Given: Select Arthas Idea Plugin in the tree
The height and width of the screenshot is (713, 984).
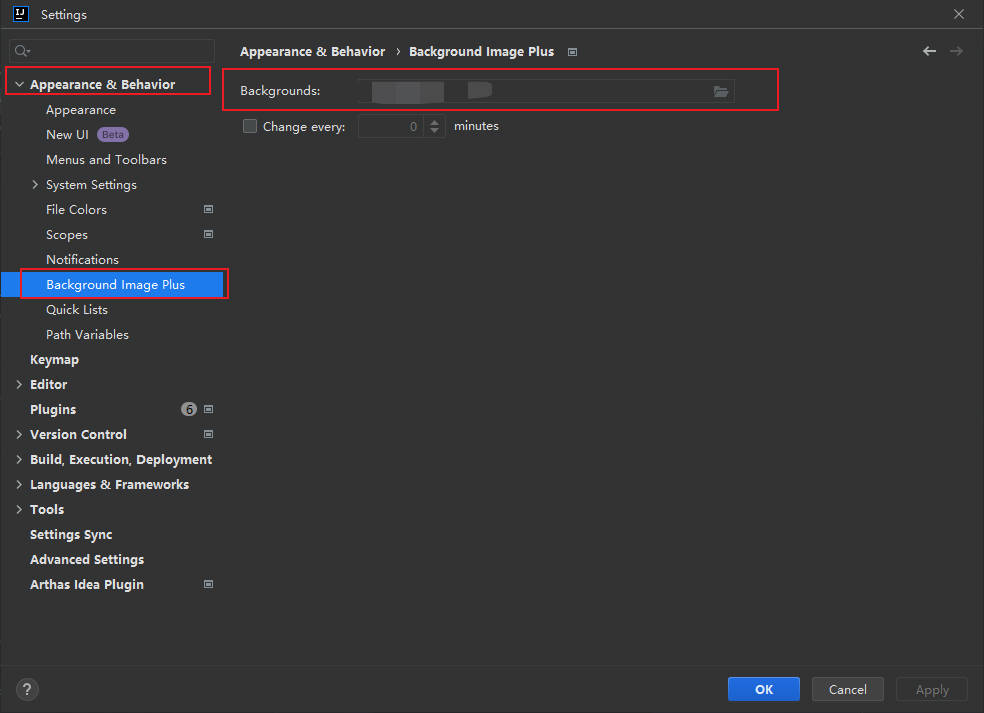Looking at the screenshot, I should coord(87,584).
